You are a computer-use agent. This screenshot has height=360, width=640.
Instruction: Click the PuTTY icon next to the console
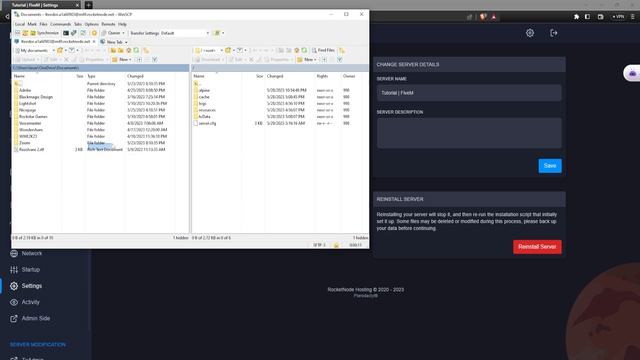point(74,33)
